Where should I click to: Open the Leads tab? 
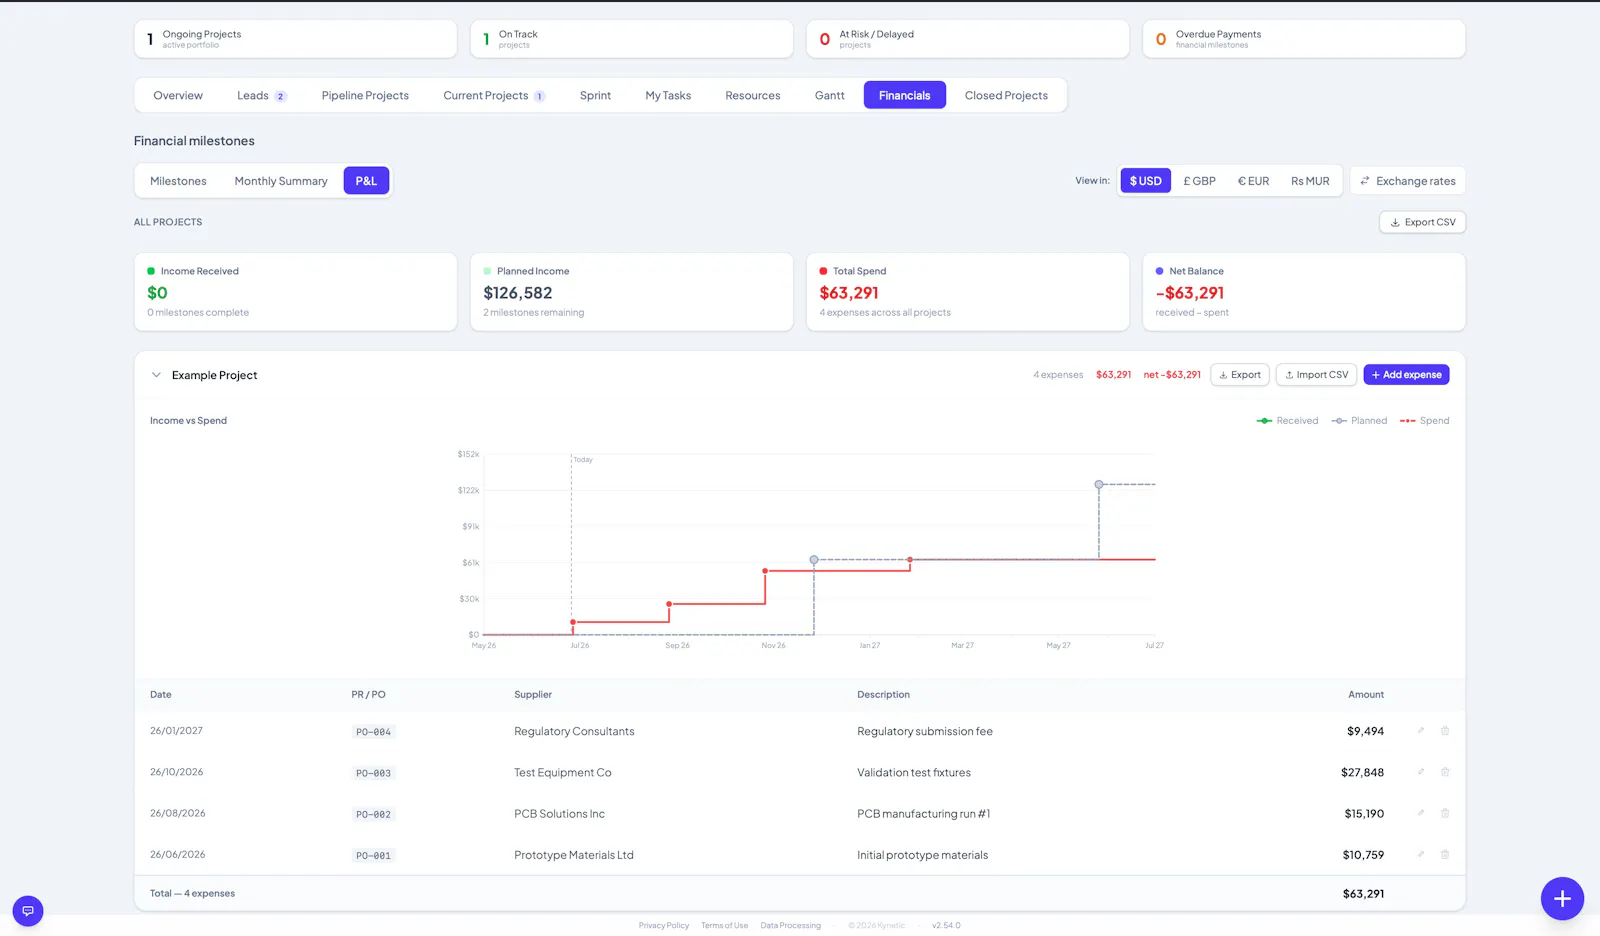click(261, 96)
